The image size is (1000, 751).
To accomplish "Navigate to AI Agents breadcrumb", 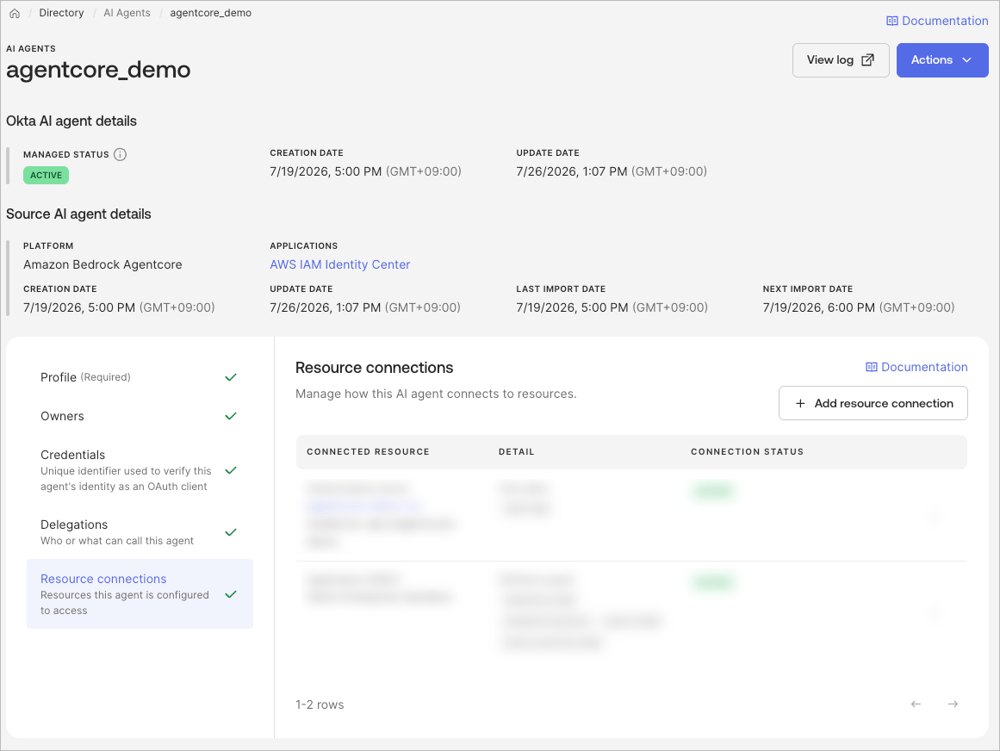I will pos(127,13).
